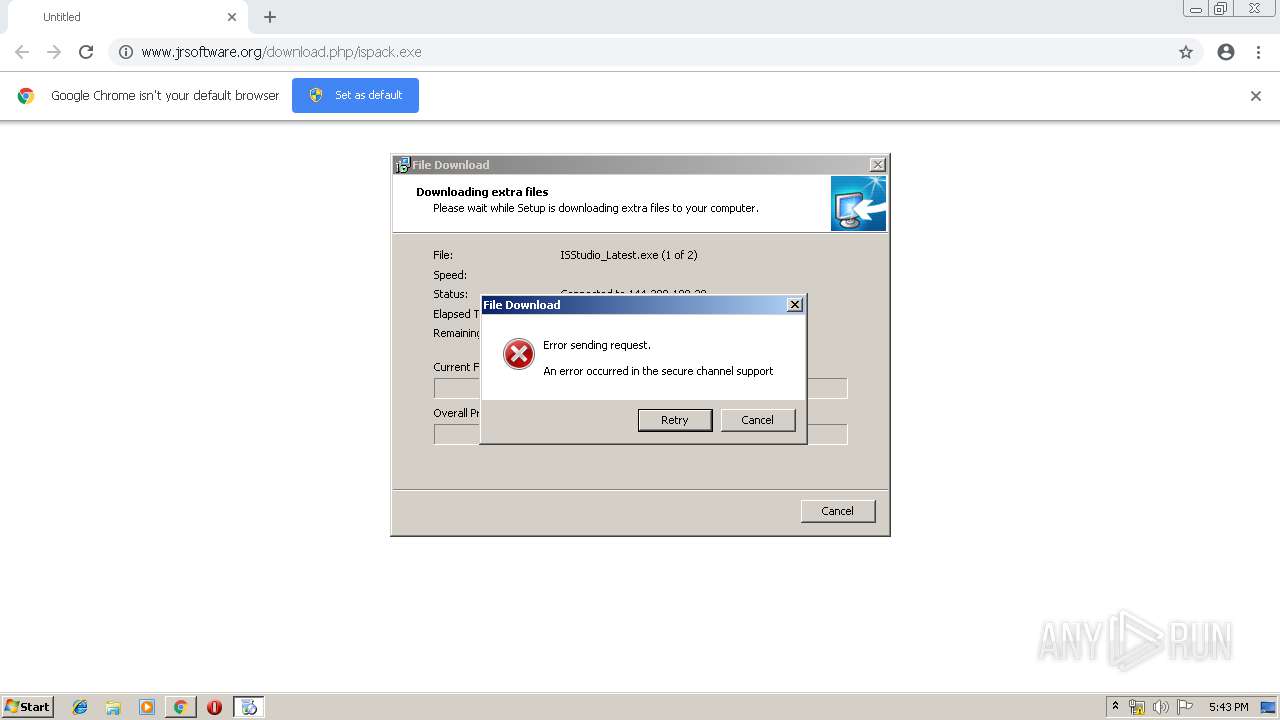The image size is (1280, 720).
Task: Bookmark this page with star icon
Action: tap(1186, 52)
